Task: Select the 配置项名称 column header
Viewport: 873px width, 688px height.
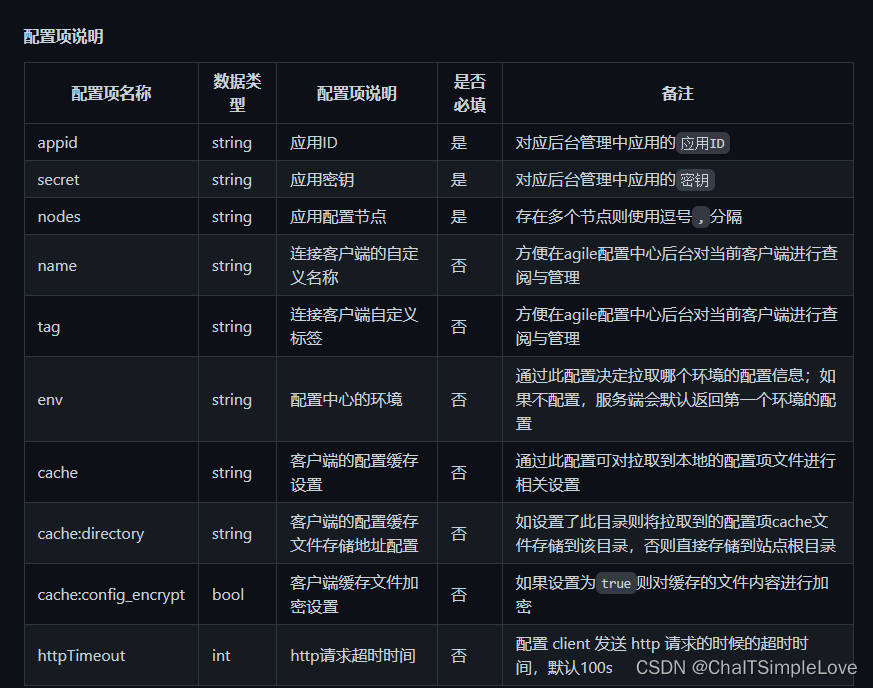Action: [111, 93]
